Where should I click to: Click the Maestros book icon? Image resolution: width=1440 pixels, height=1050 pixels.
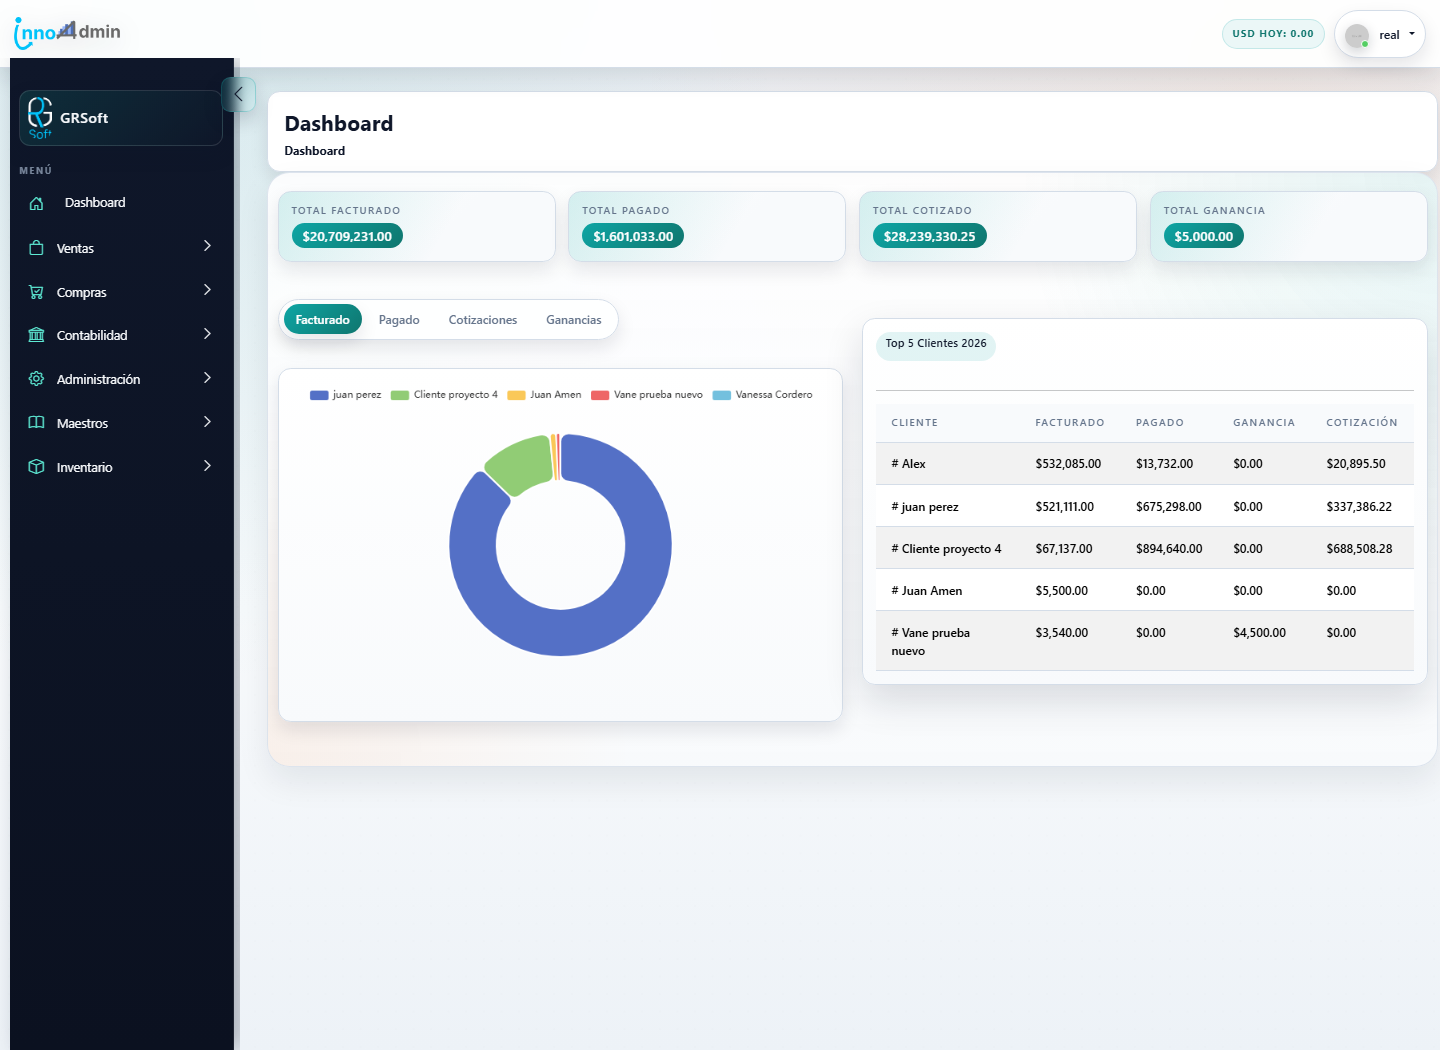[36, 423]
